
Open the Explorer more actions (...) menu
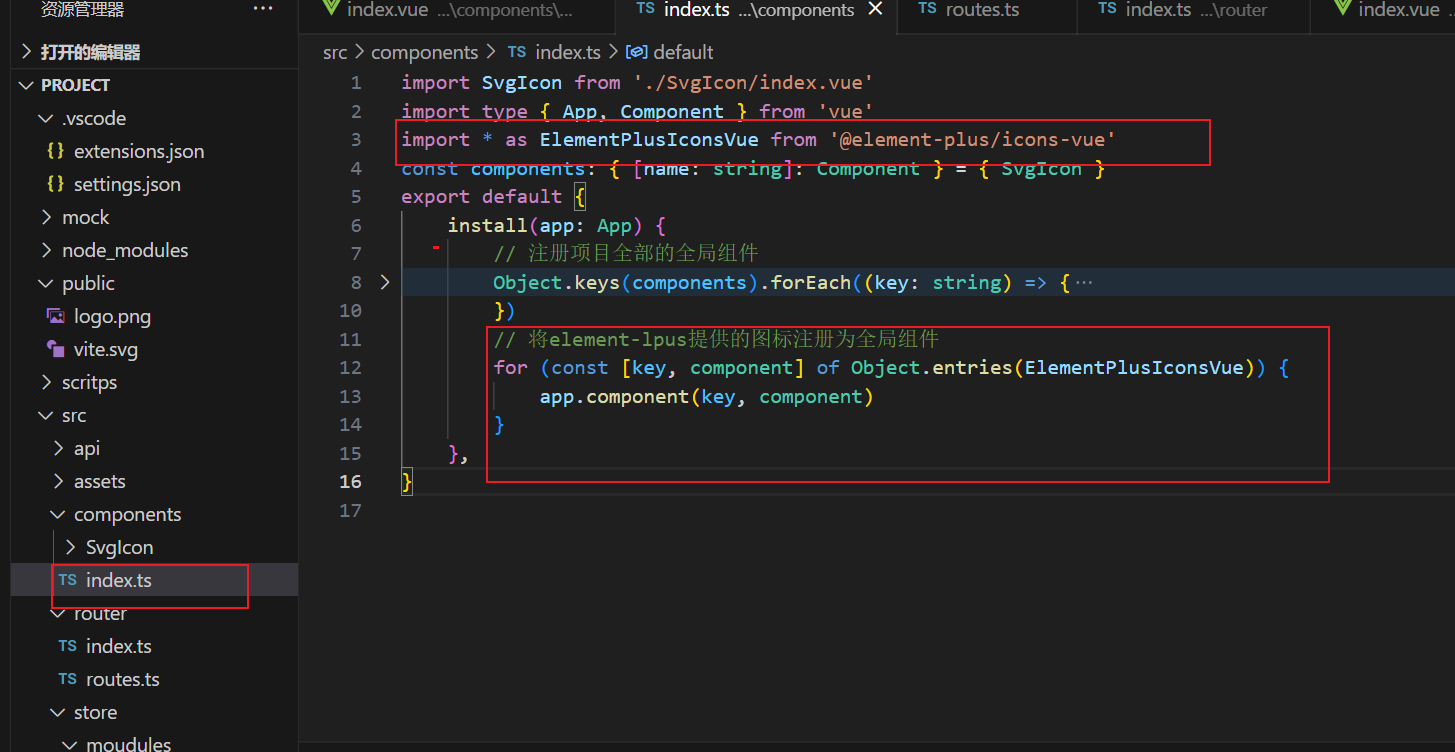coord(263,8)
